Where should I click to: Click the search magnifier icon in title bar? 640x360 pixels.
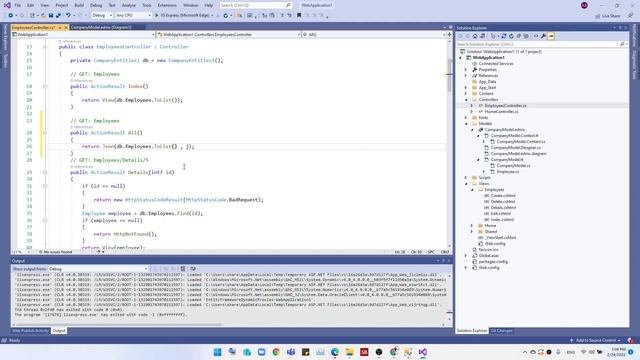click(288, 5)
